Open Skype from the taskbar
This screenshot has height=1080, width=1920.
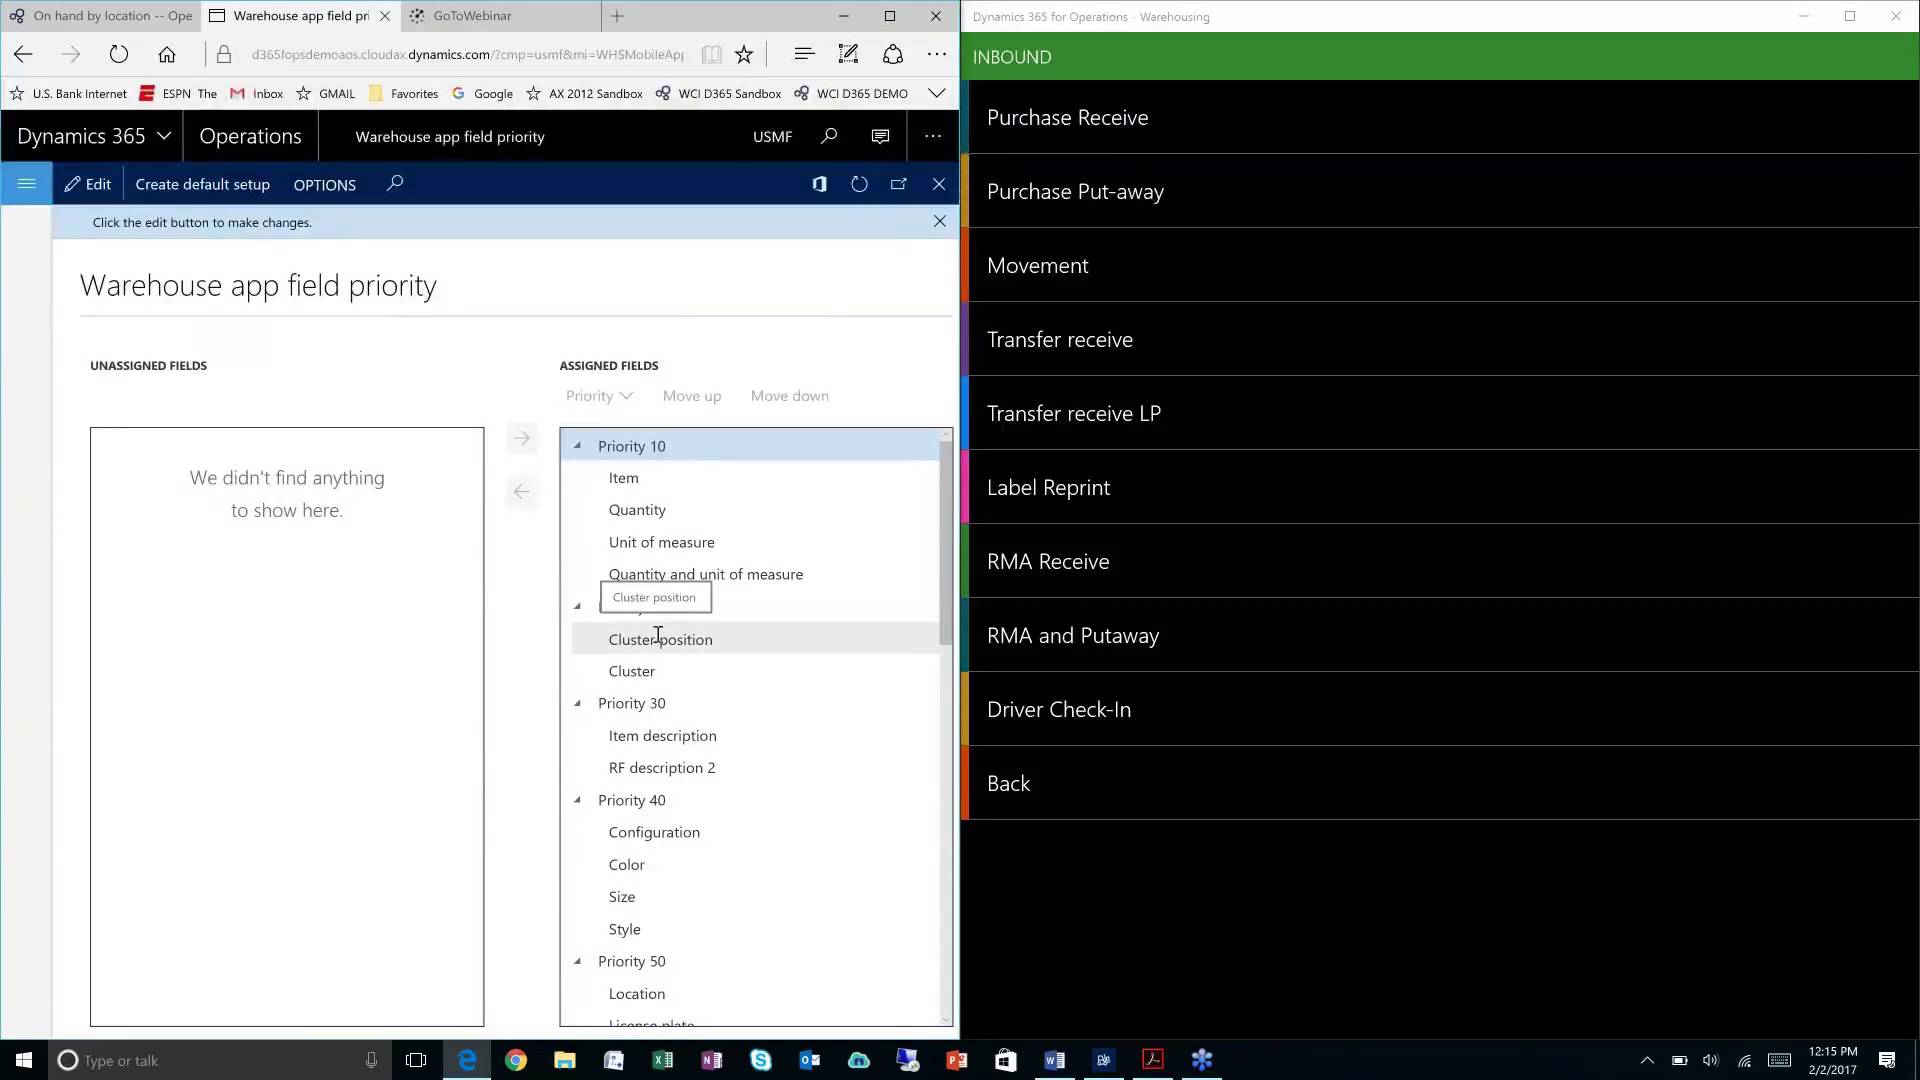(x=760, y=1060)
